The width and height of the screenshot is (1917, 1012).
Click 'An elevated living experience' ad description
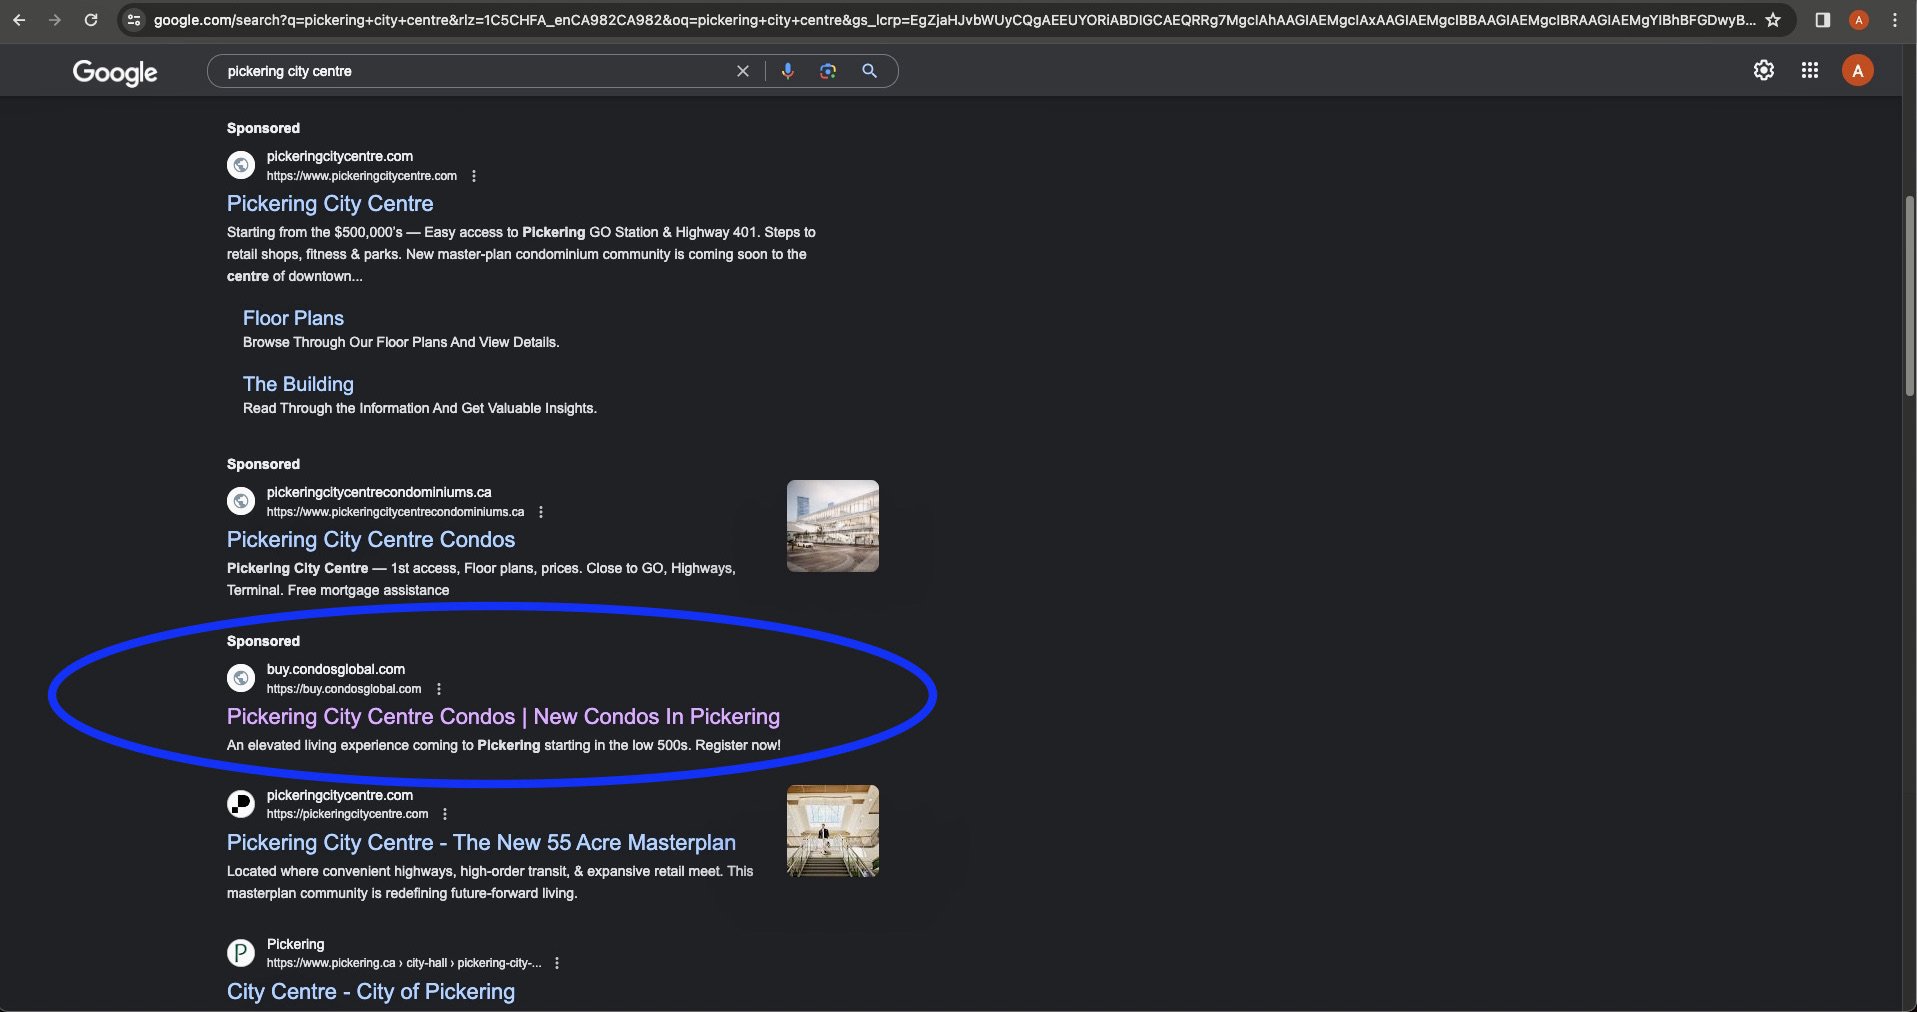pos(504,745)
